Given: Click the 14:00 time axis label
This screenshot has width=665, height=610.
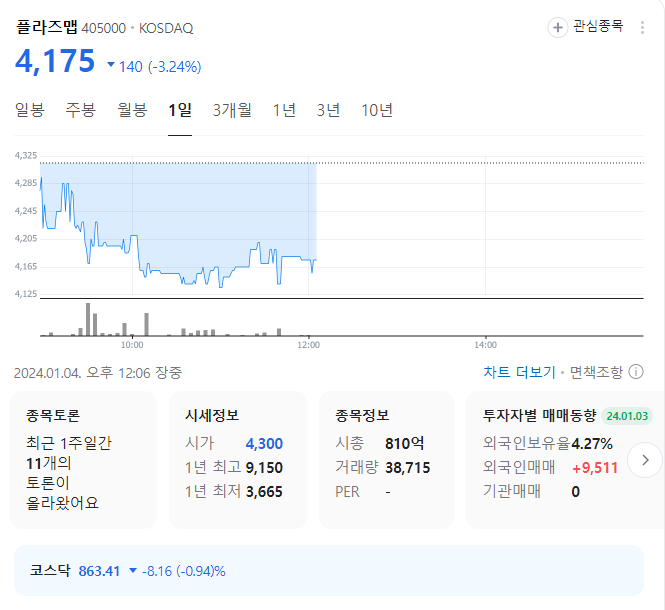Looking at the screenshot, I should point(485,345).
